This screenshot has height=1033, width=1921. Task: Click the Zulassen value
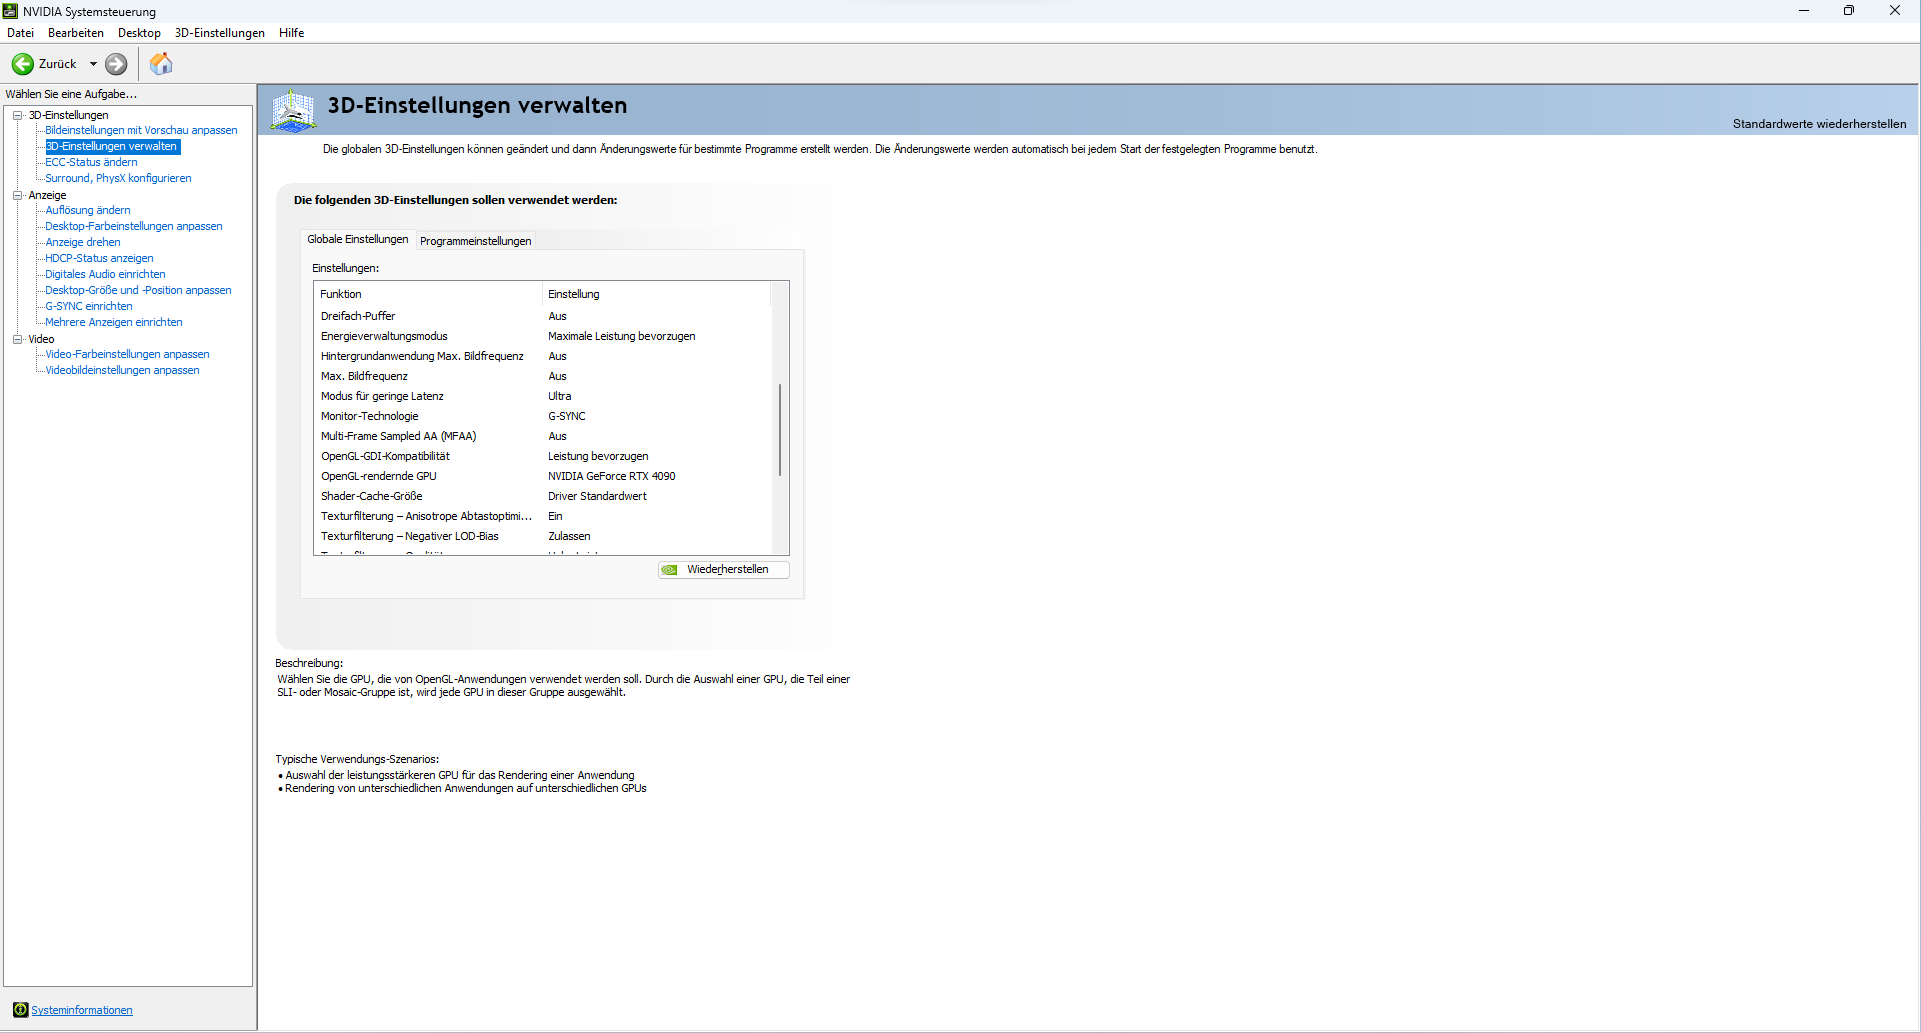tap(569, 536)
